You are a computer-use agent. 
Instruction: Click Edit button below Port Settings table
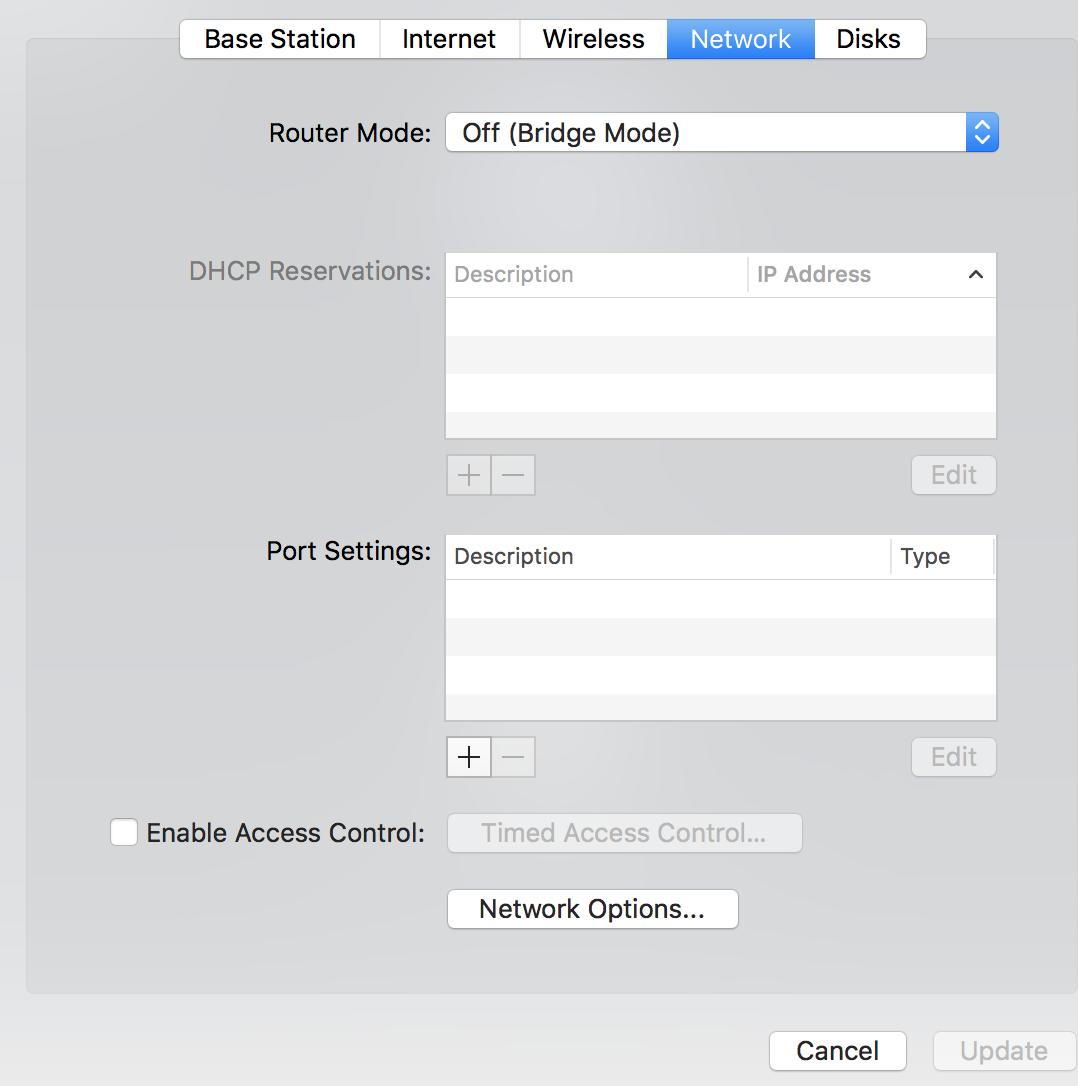point(953,758)
